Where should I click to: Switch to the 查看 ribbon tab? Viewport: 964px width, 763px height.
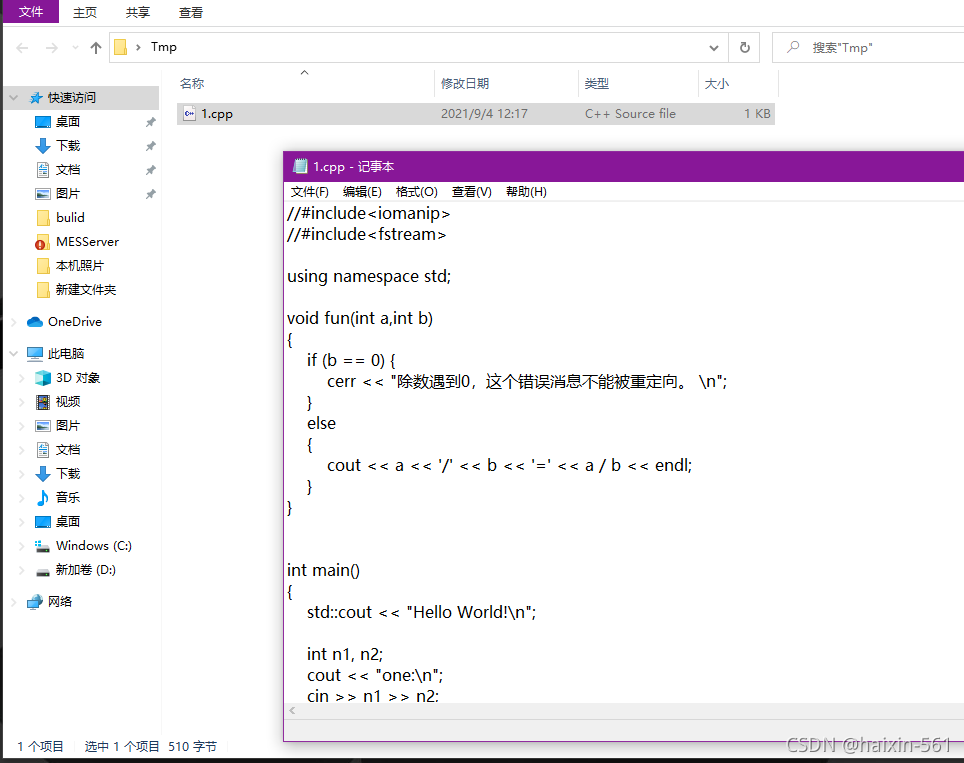pyautogui.click(x=190, y=12)
